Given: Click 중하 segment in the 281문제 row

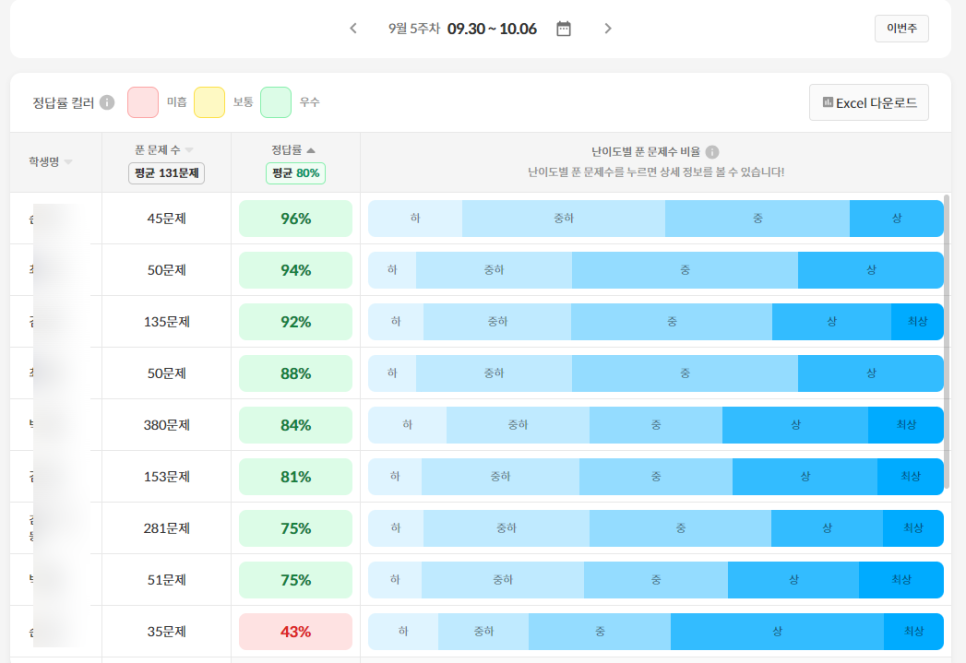Looking at the screenshot, I should pos(506,528).
